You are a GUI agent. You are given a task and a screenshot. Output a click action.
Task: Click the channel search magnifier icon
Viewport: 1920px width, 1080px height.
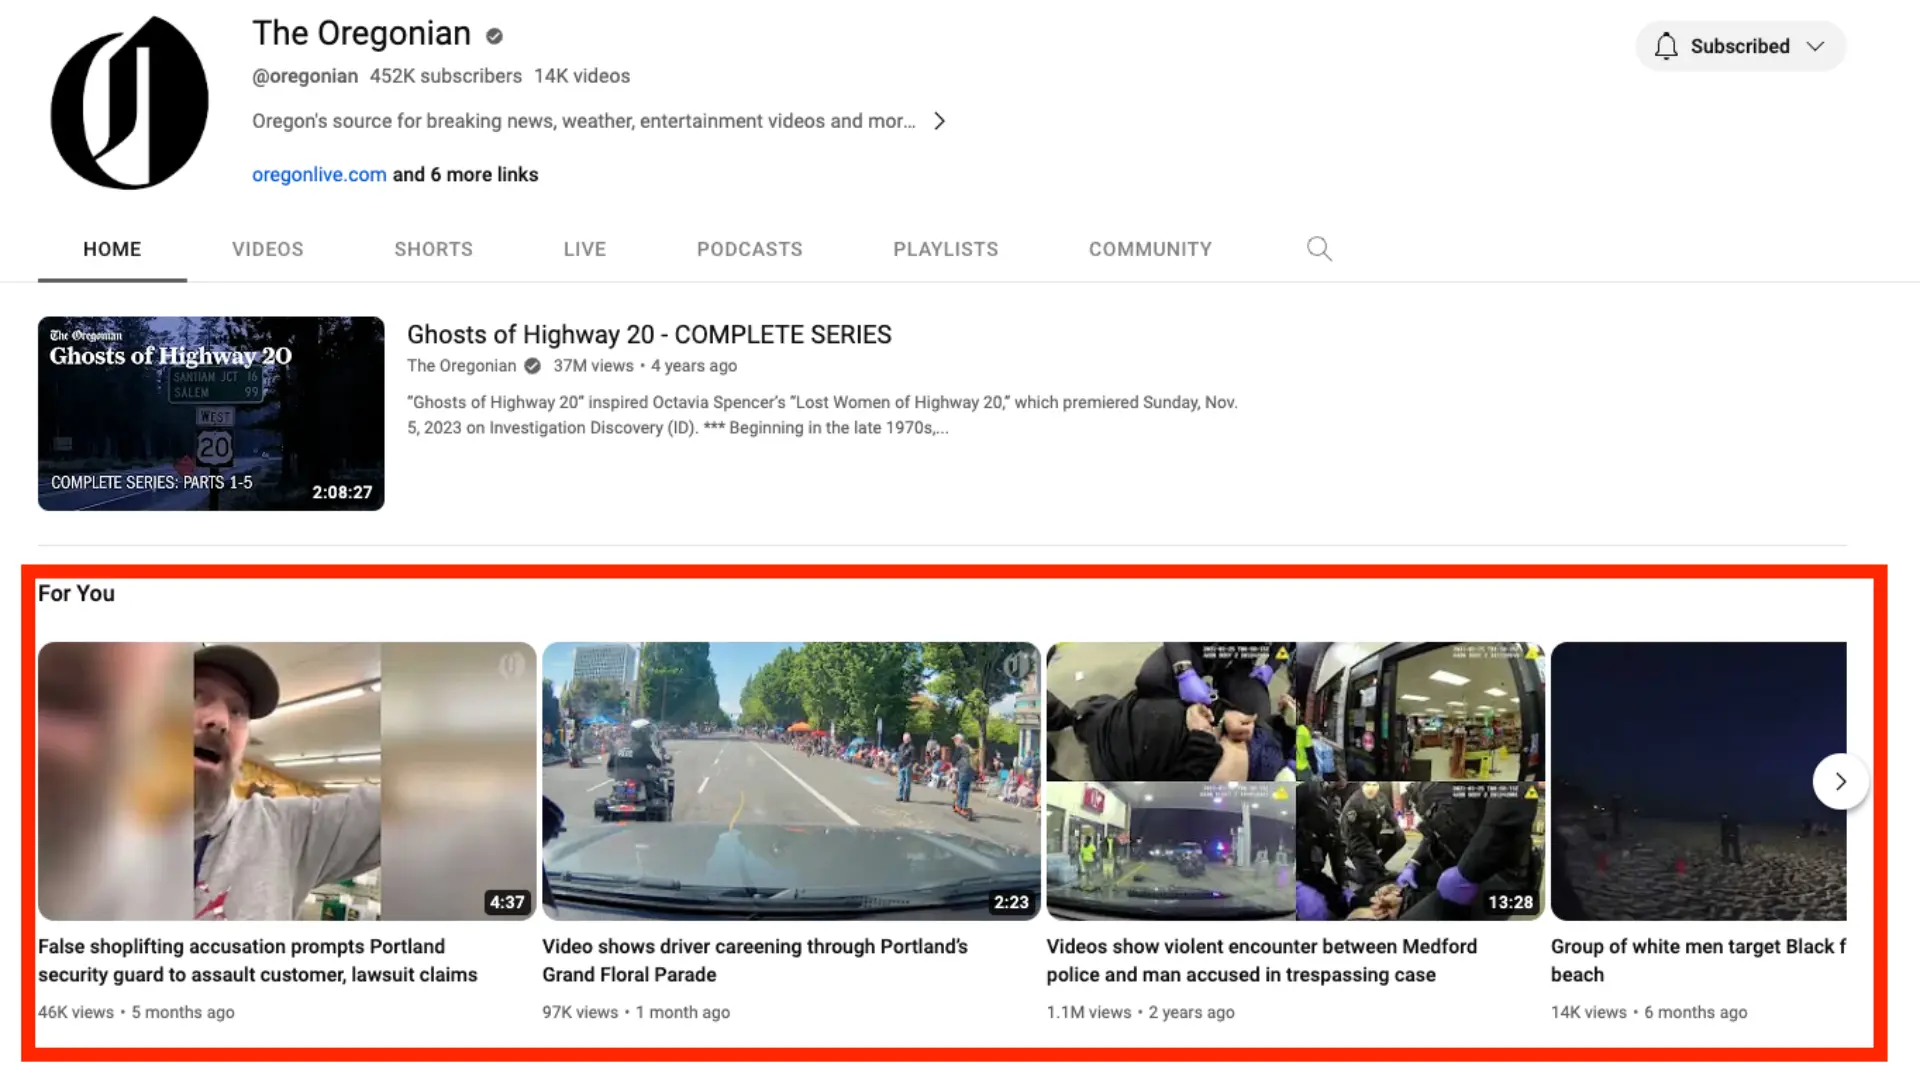pyautogui.click(x=1319, y=249)
